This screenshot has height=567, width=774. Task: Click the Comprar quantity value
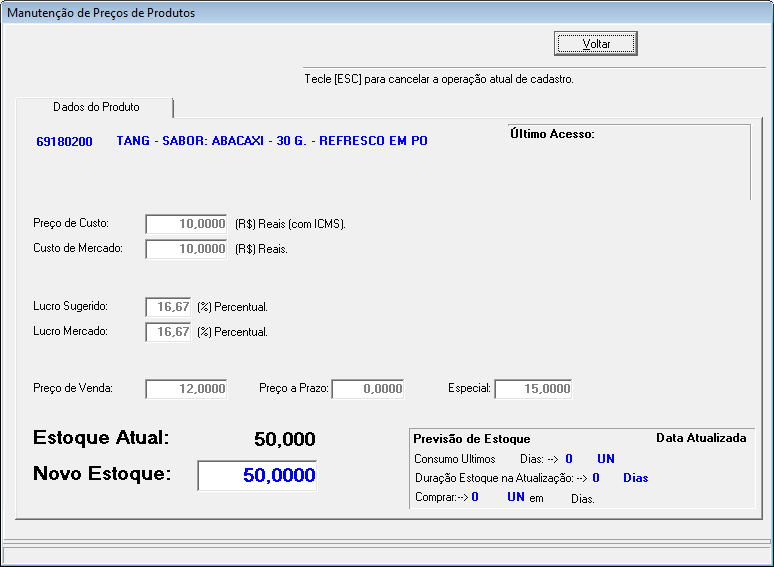coord(475,496)
